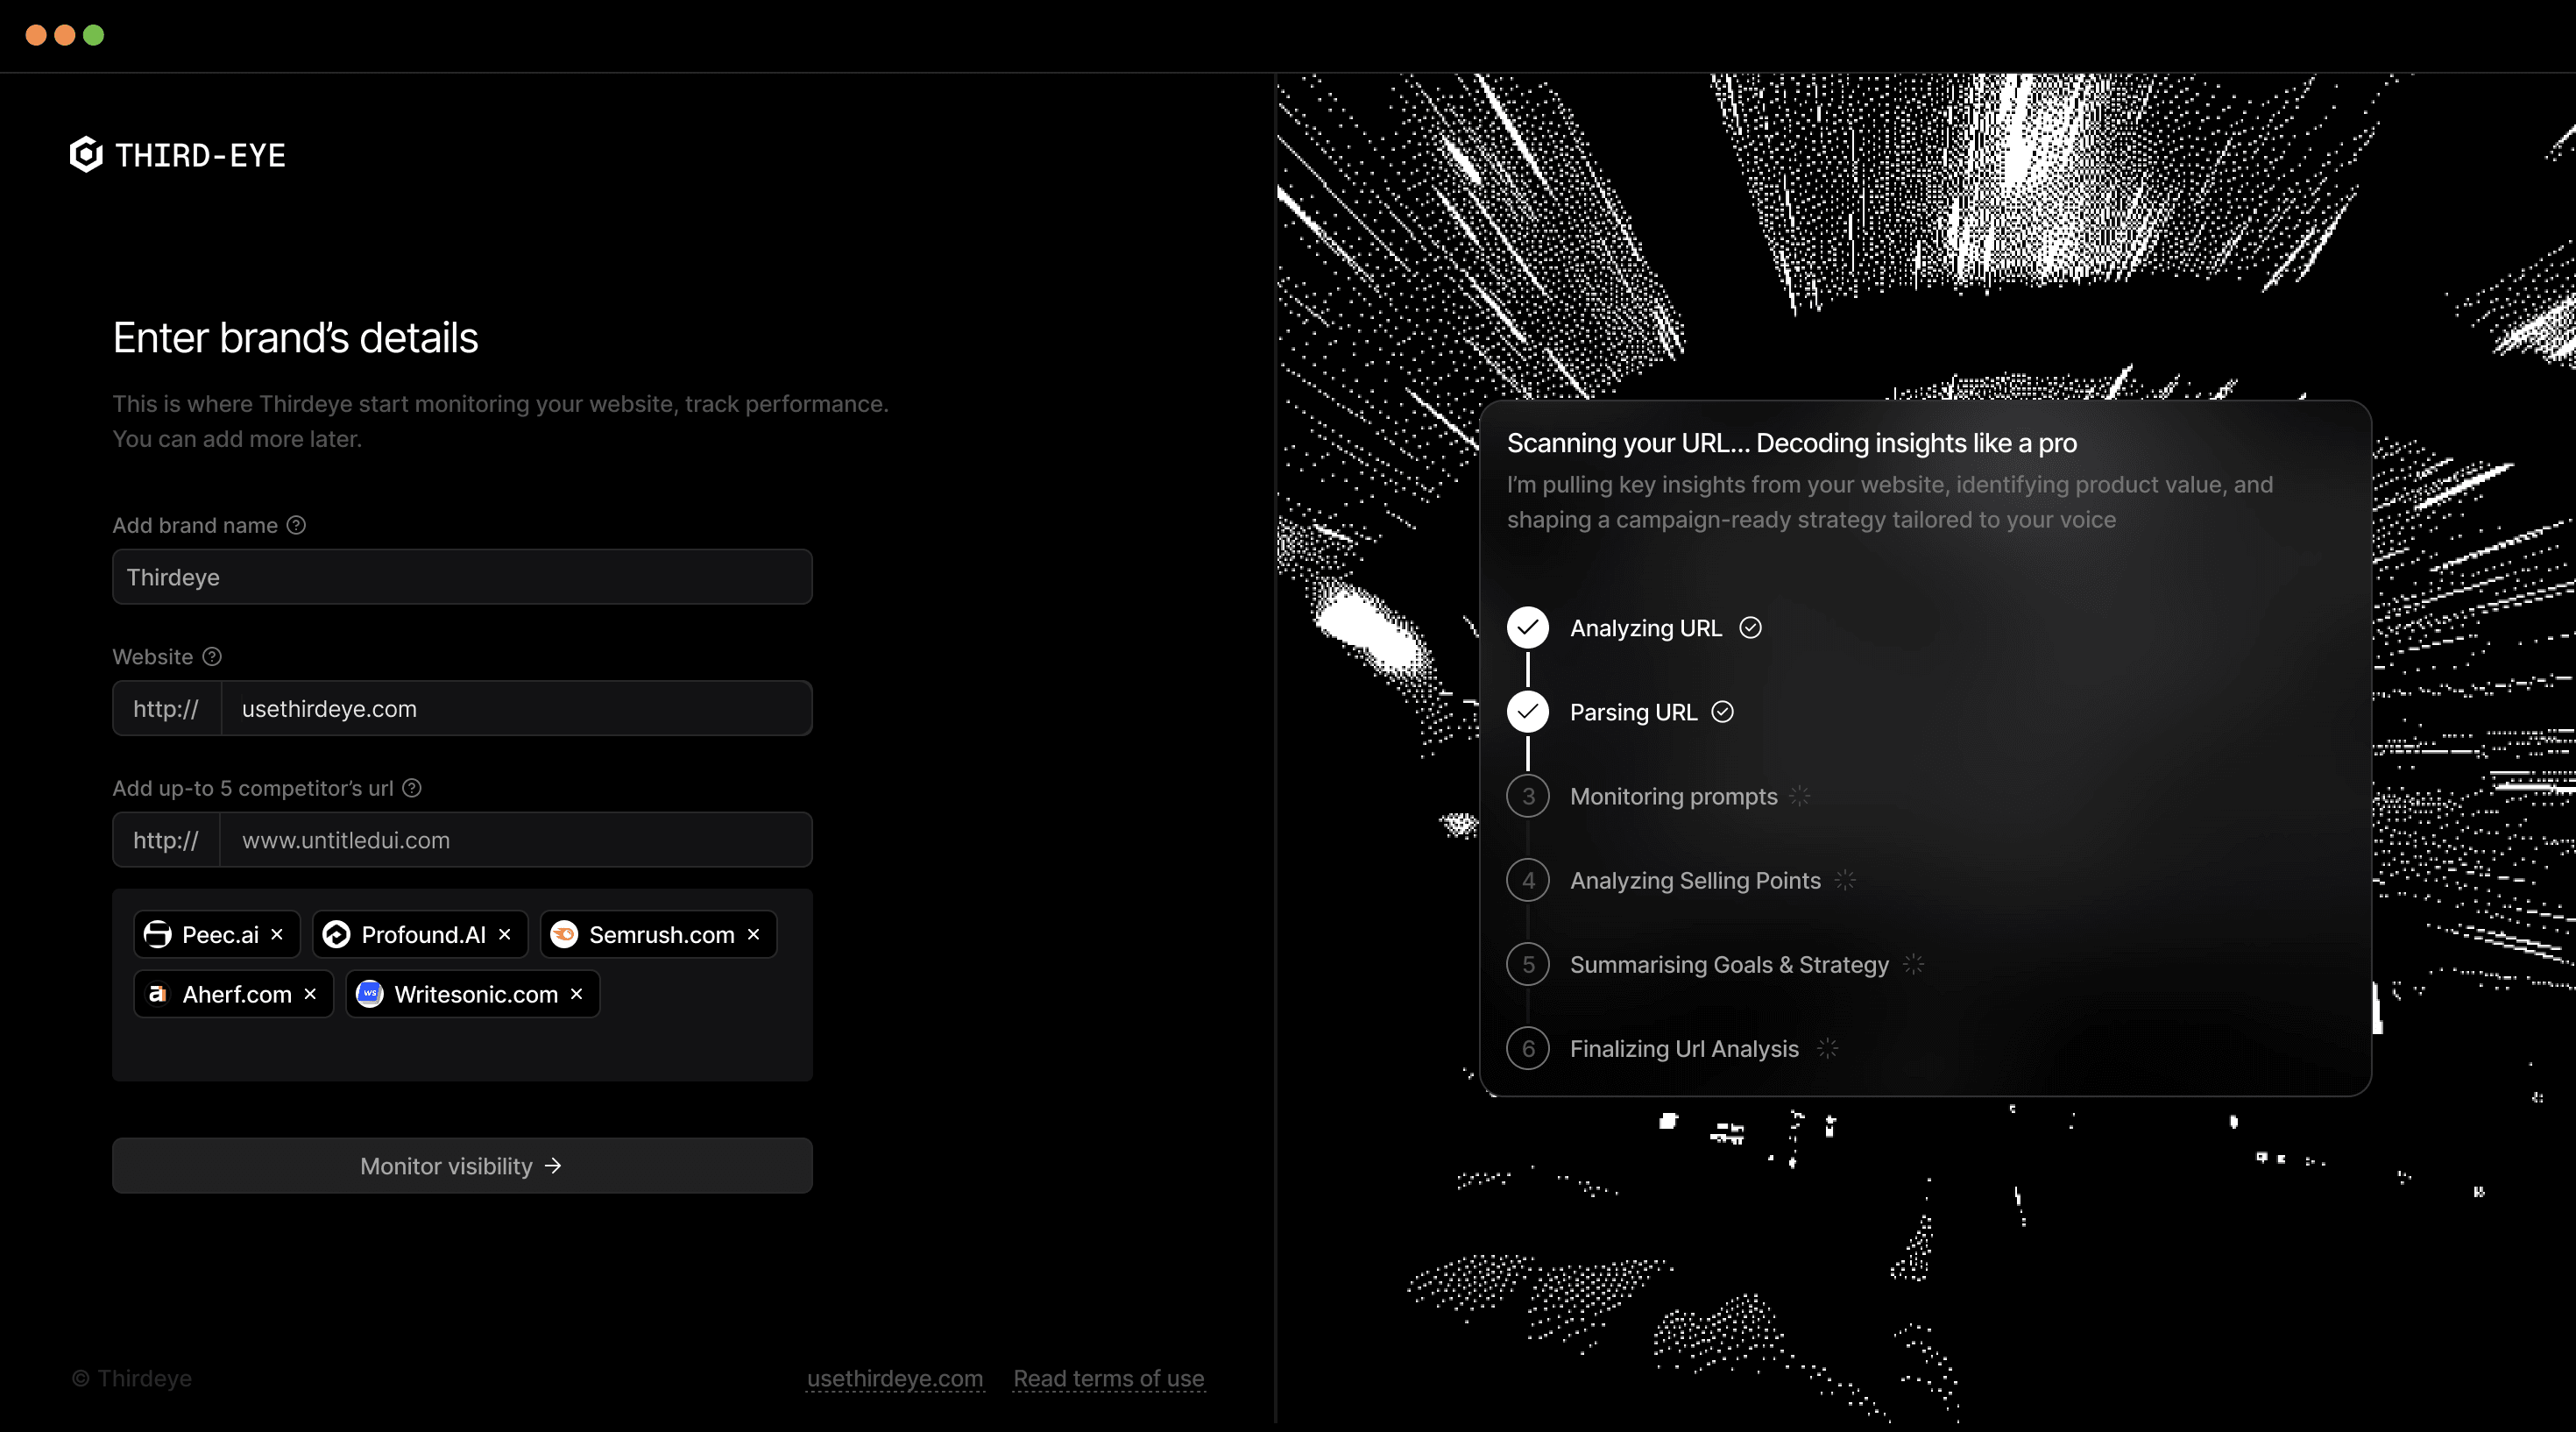The width and height of the screenshot is (2576, 1432).
Task: Click the Brand name input field
Action: (462, 577)
